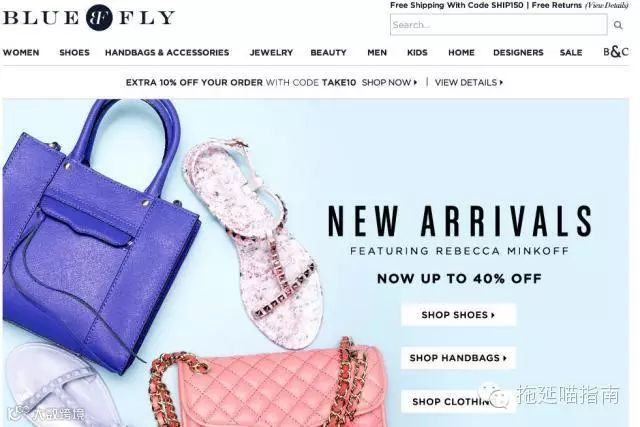Open the KIDS category
Screen dimensions: 640x427
[x=417, y=53]
